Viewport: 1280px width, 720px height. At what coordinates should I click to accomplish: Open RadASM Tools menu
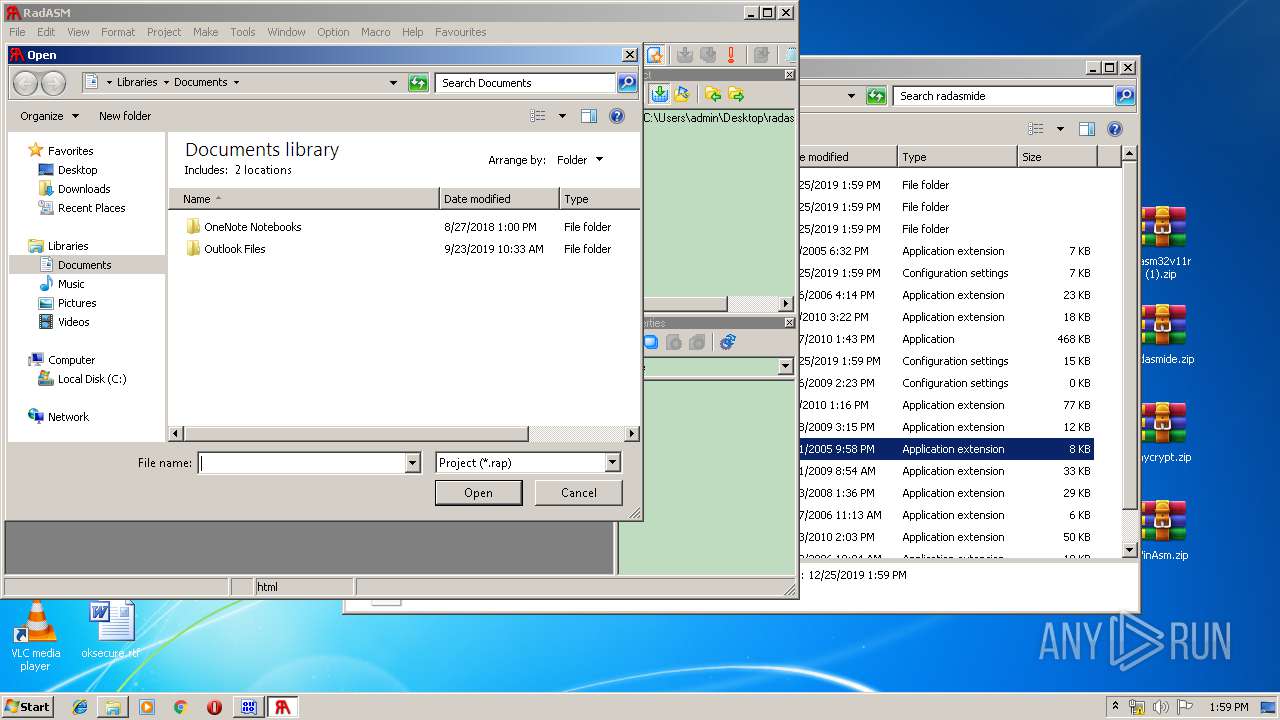[x=243, y=32]
